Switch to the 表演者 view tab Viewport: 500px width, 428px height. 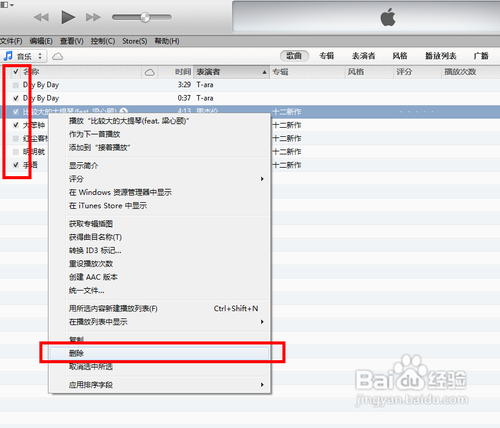pyautogui.click(x=363, y=56)
